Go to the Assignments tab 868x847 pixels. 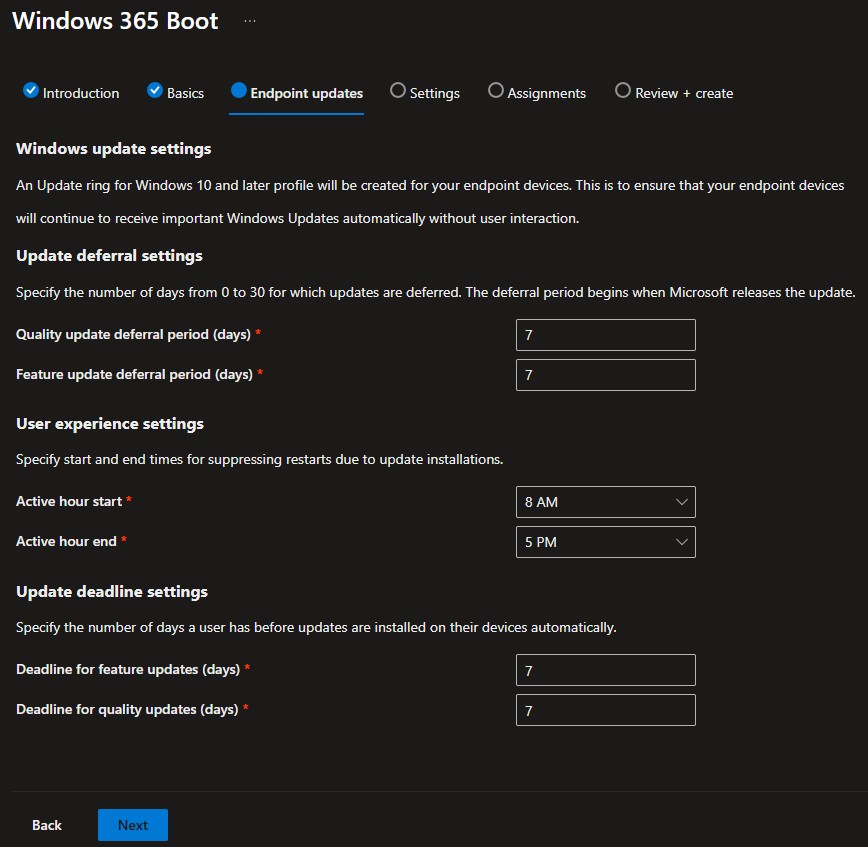(x=546, y=93)
